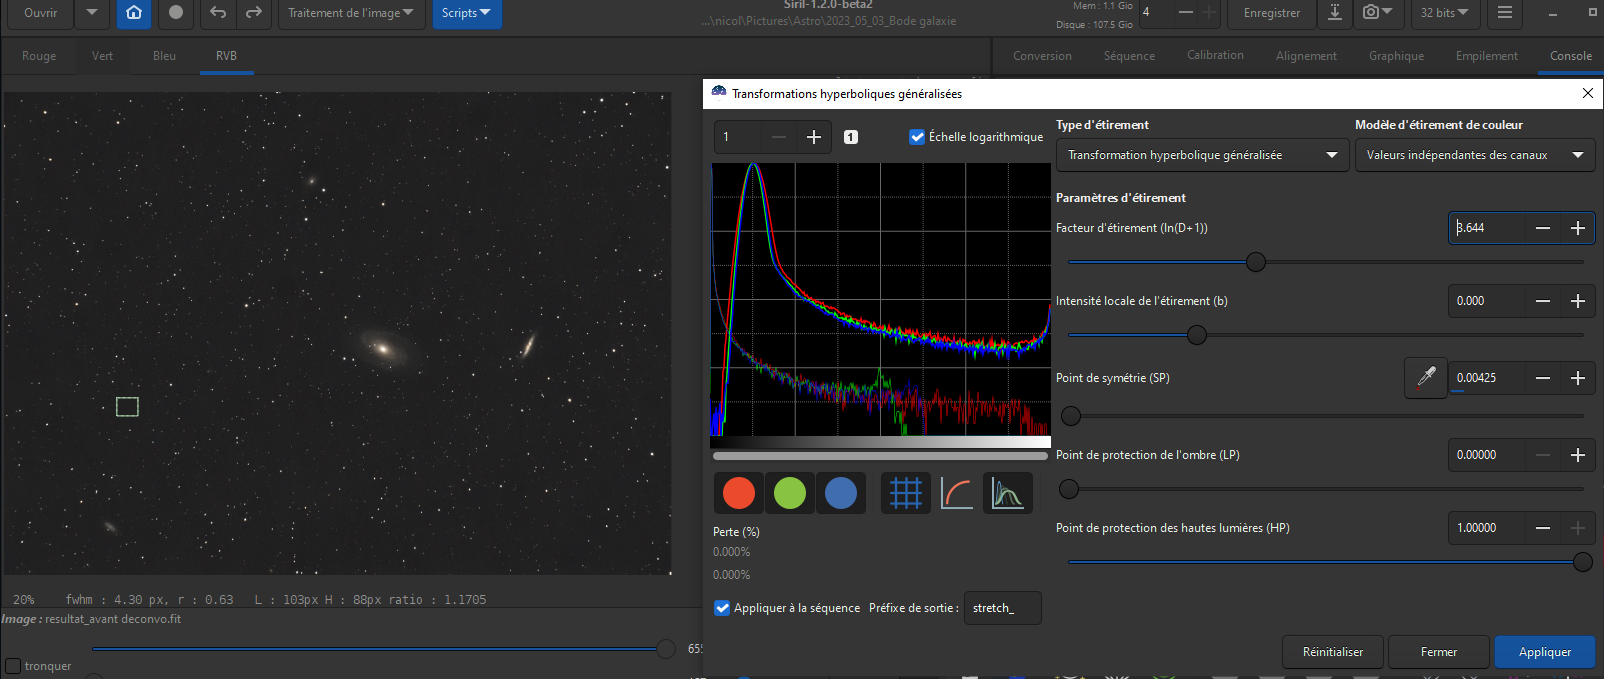Open the hamburger main menu
The height and width of the screenshot is (679, 1604).
[x=1504, y=13]
